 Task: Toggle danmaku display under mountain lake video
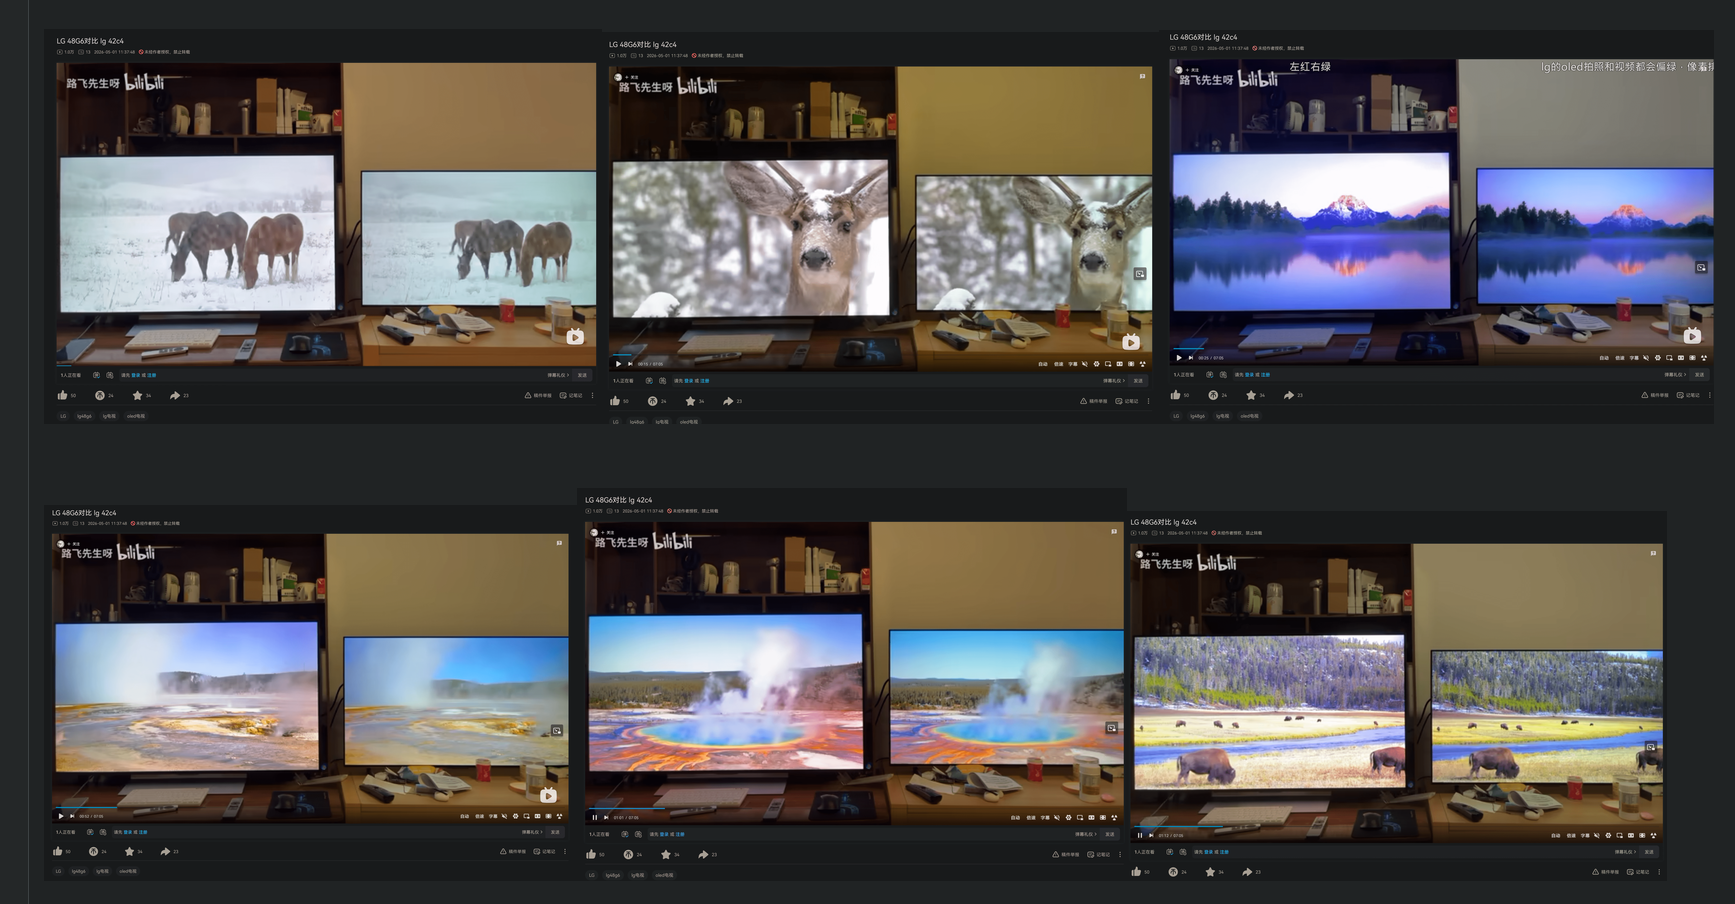coord(1209,375)
